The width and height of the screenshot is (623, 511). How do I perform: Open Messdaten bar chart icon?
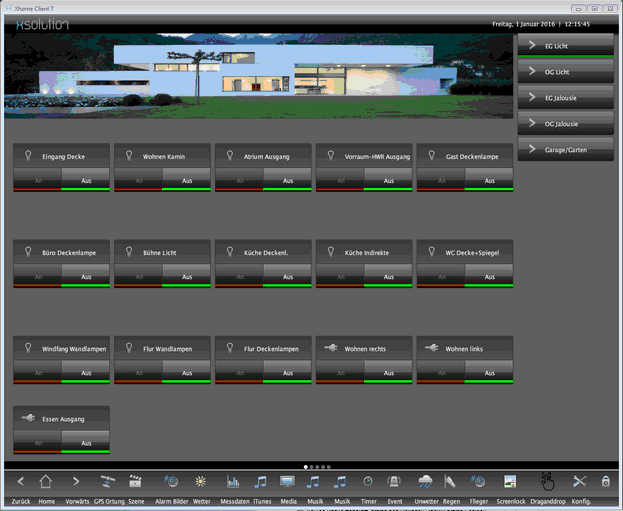tap(233, 482)
